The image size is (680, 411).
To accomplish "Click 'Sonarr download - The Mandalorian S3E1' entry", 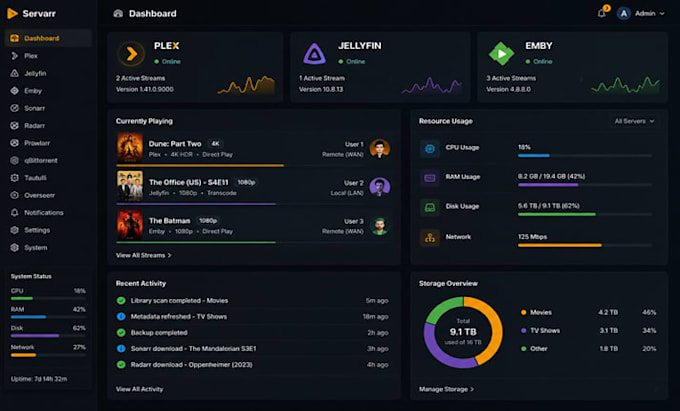I will (193, 349).
